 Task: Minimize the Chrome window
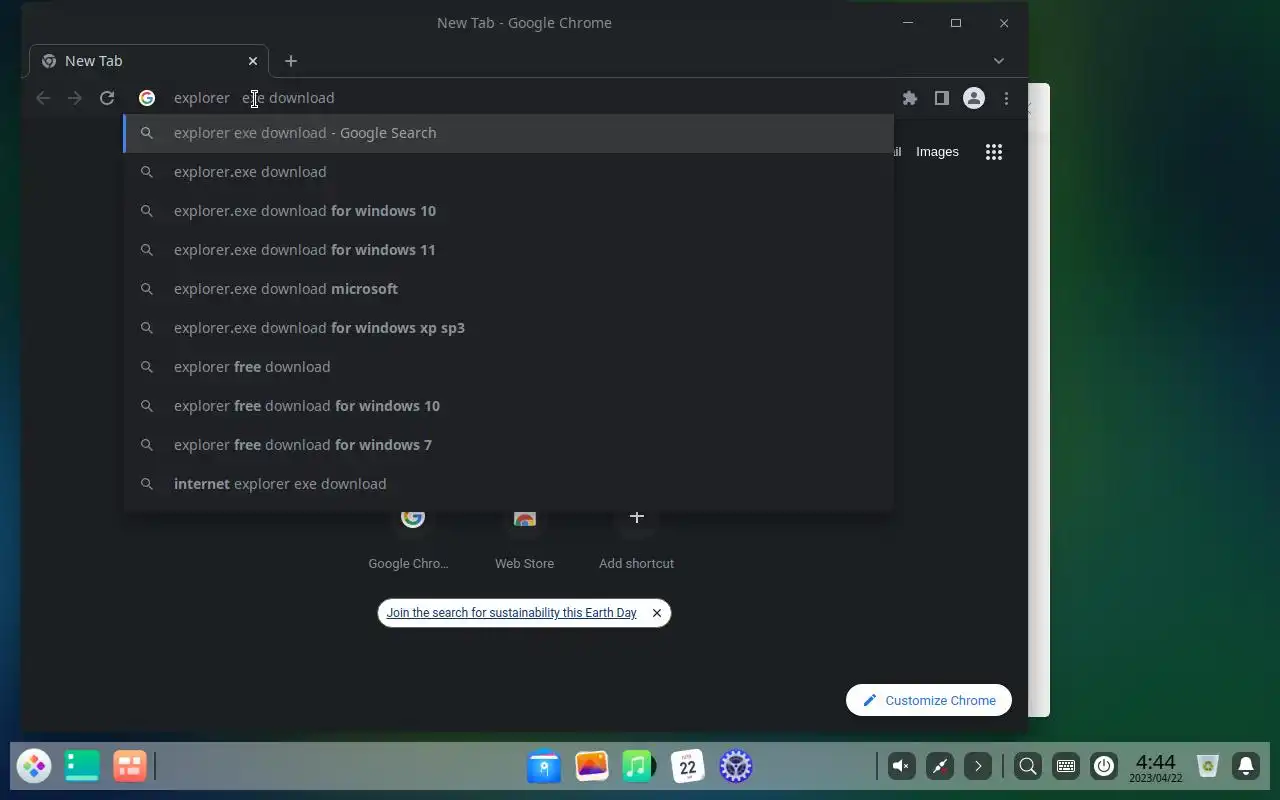[x=908, y=23]
